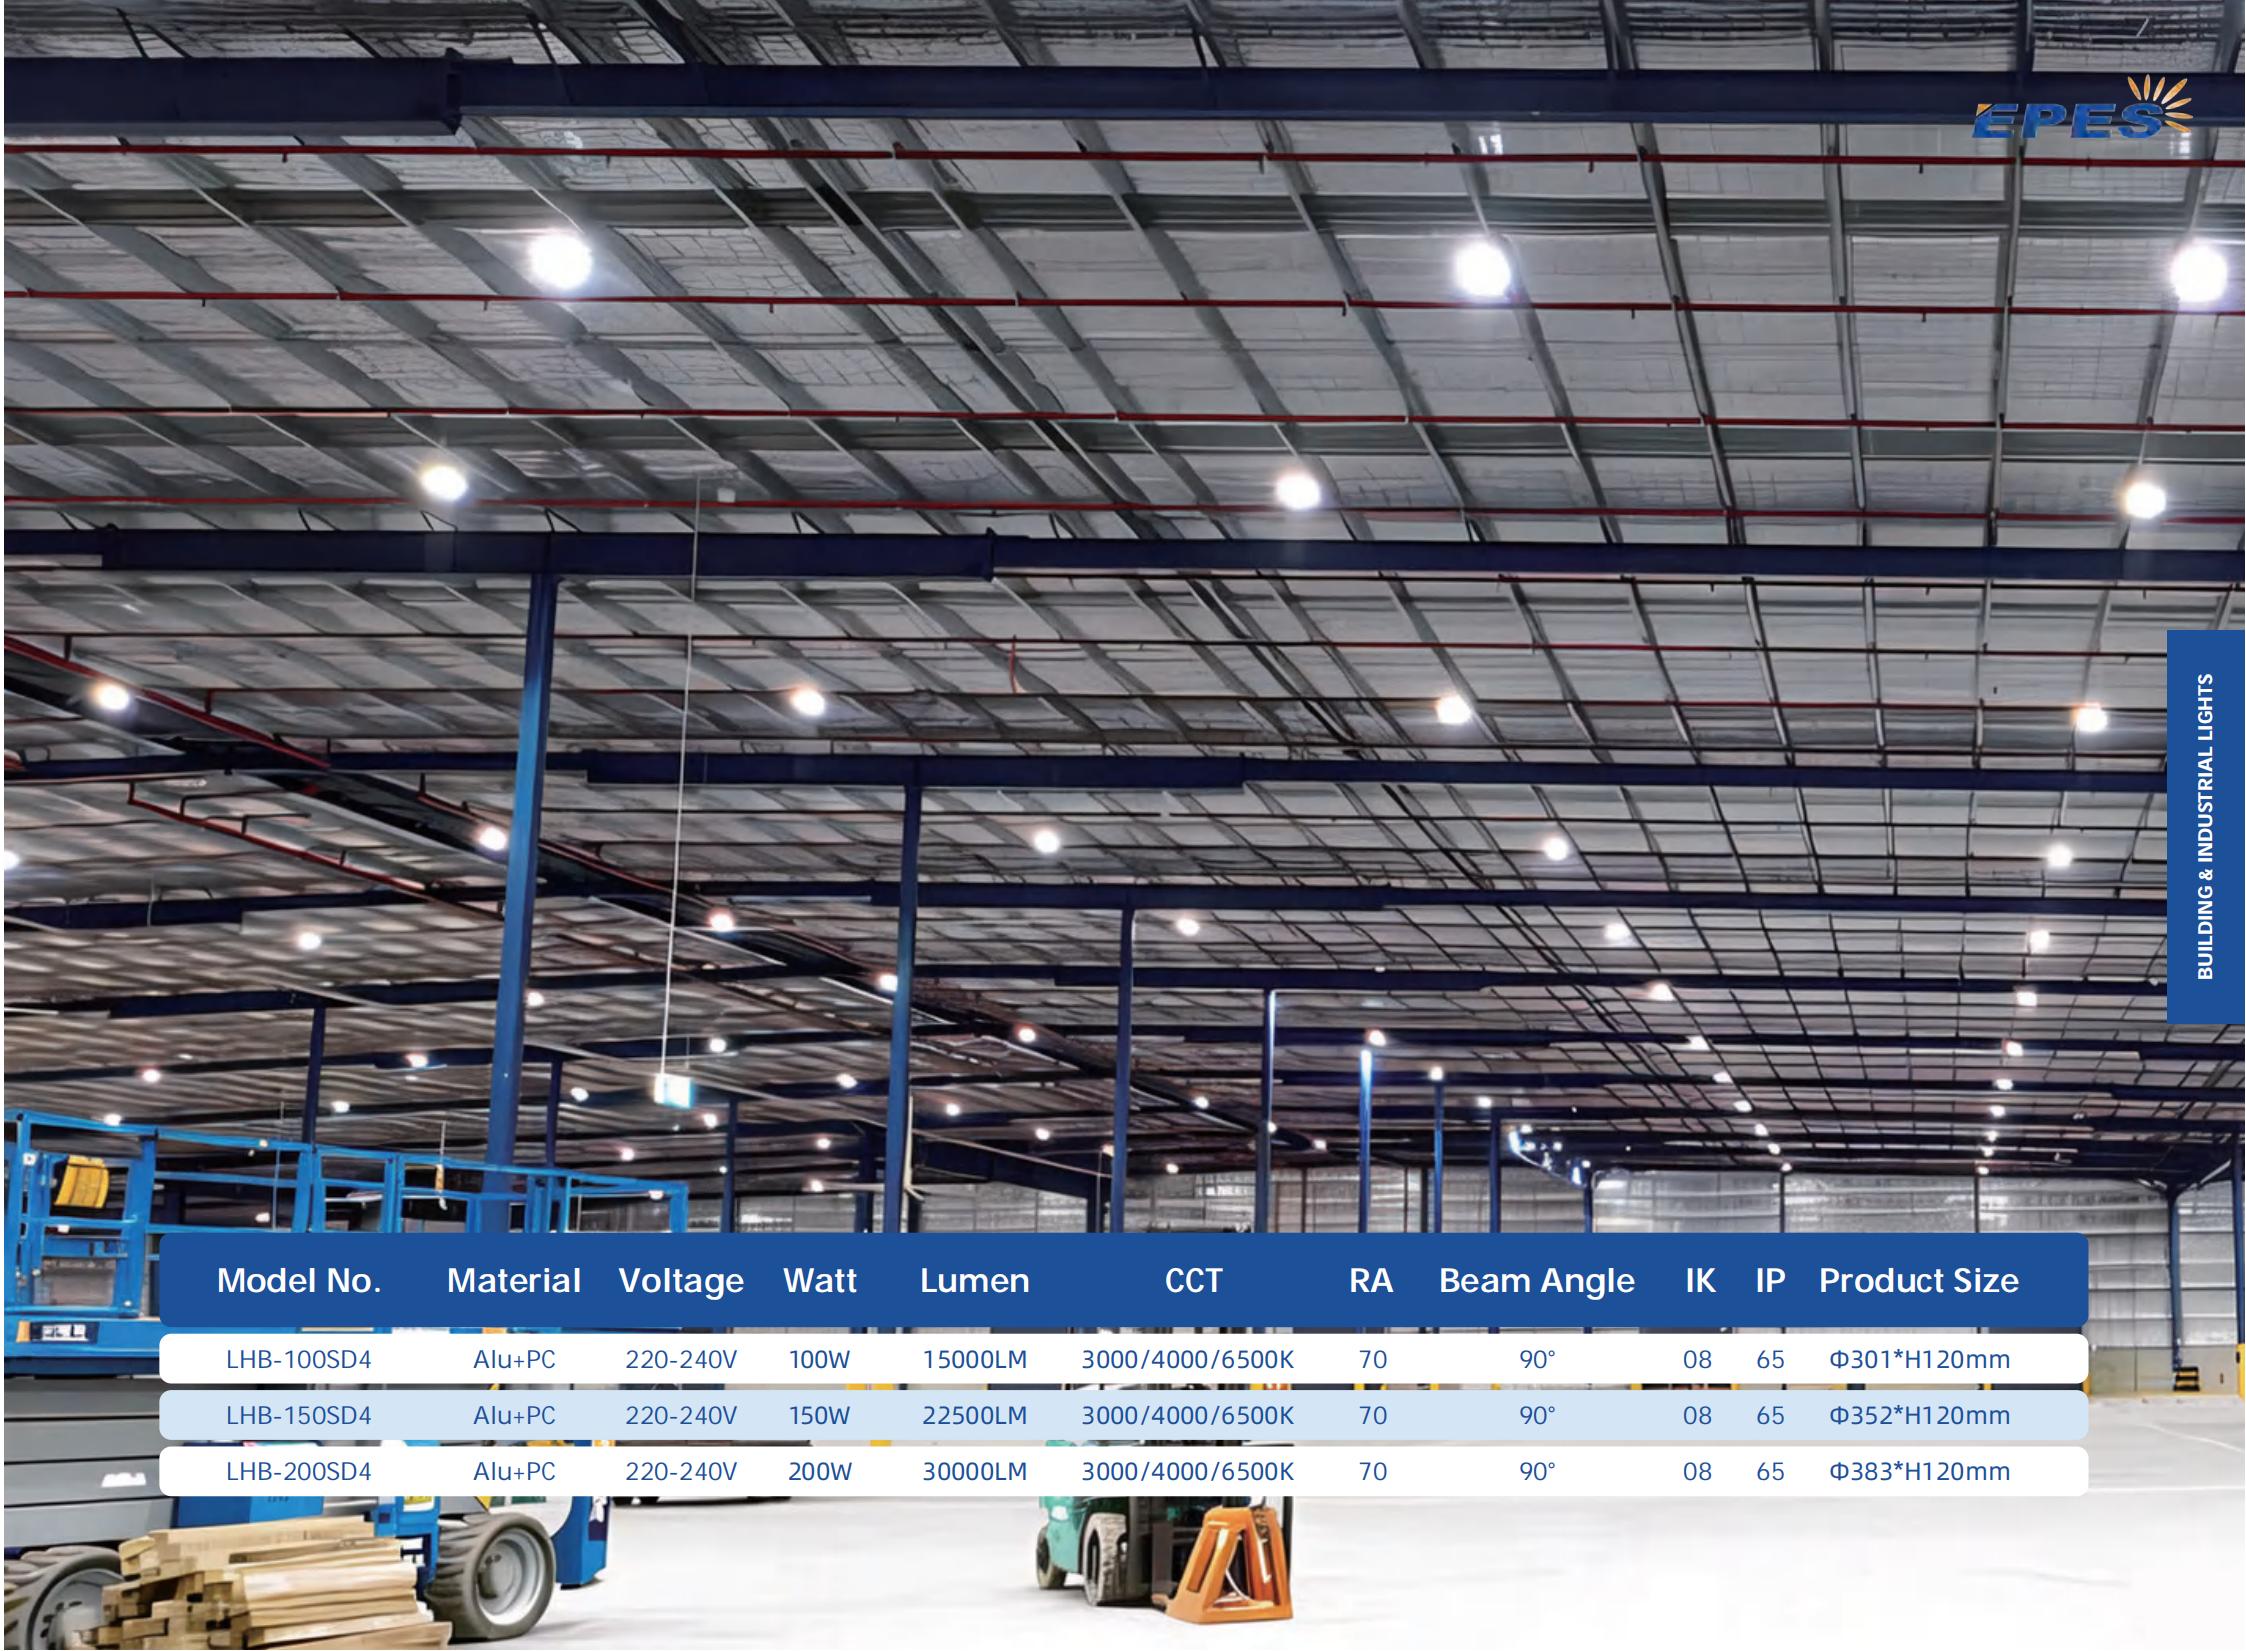Click IP value 65 in LHB-100SD4 row
Image resolution: width=2246 pixels, height=1651 pixels.
click(x=1770, y=1359)
